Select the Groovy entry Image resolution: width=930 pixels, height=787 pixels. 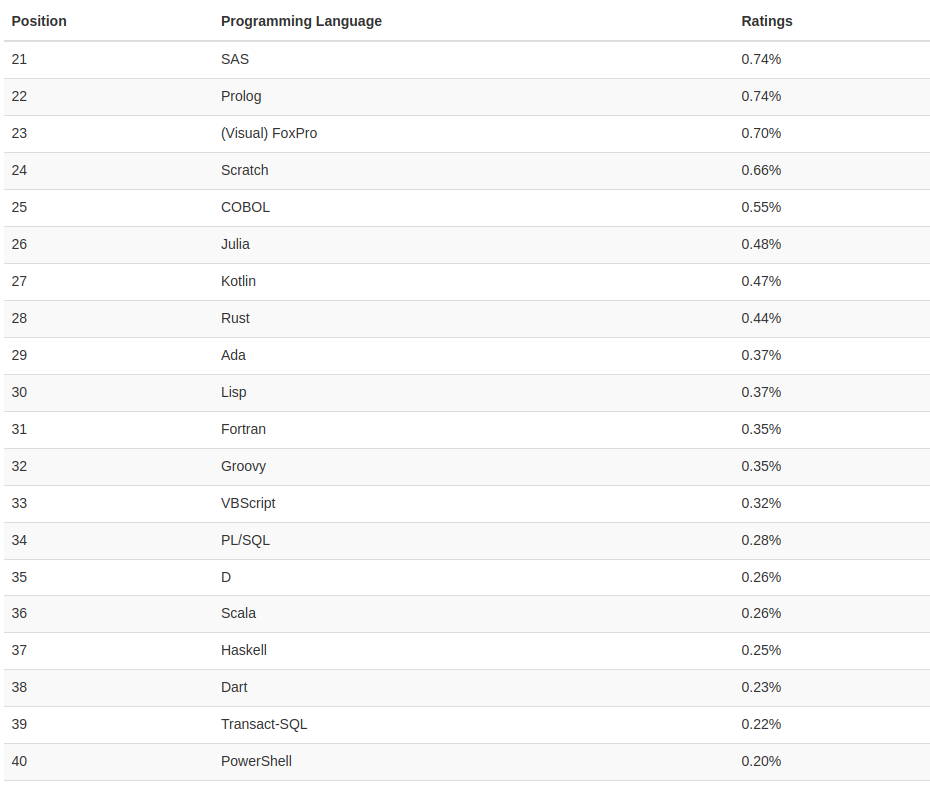(243, 466)
